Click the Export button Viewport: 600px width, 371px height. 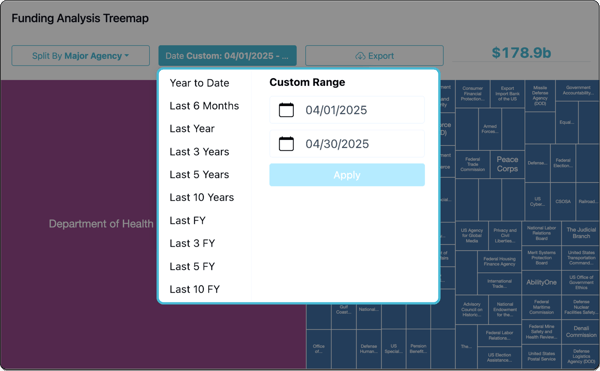[374, 56]
